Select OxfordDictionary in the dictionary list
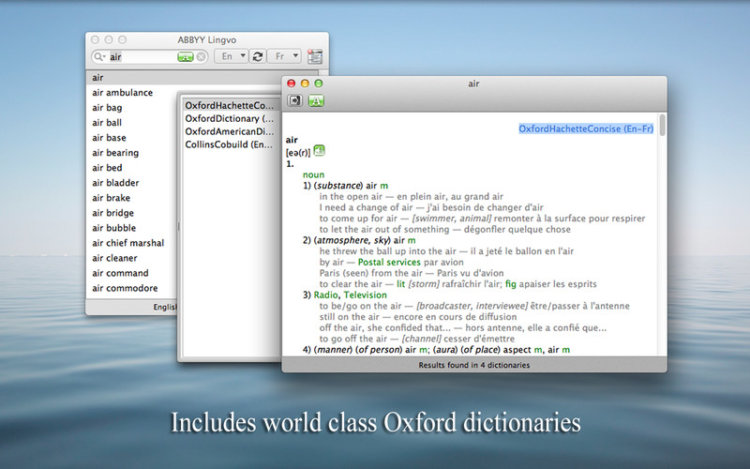 coord(230,118)
